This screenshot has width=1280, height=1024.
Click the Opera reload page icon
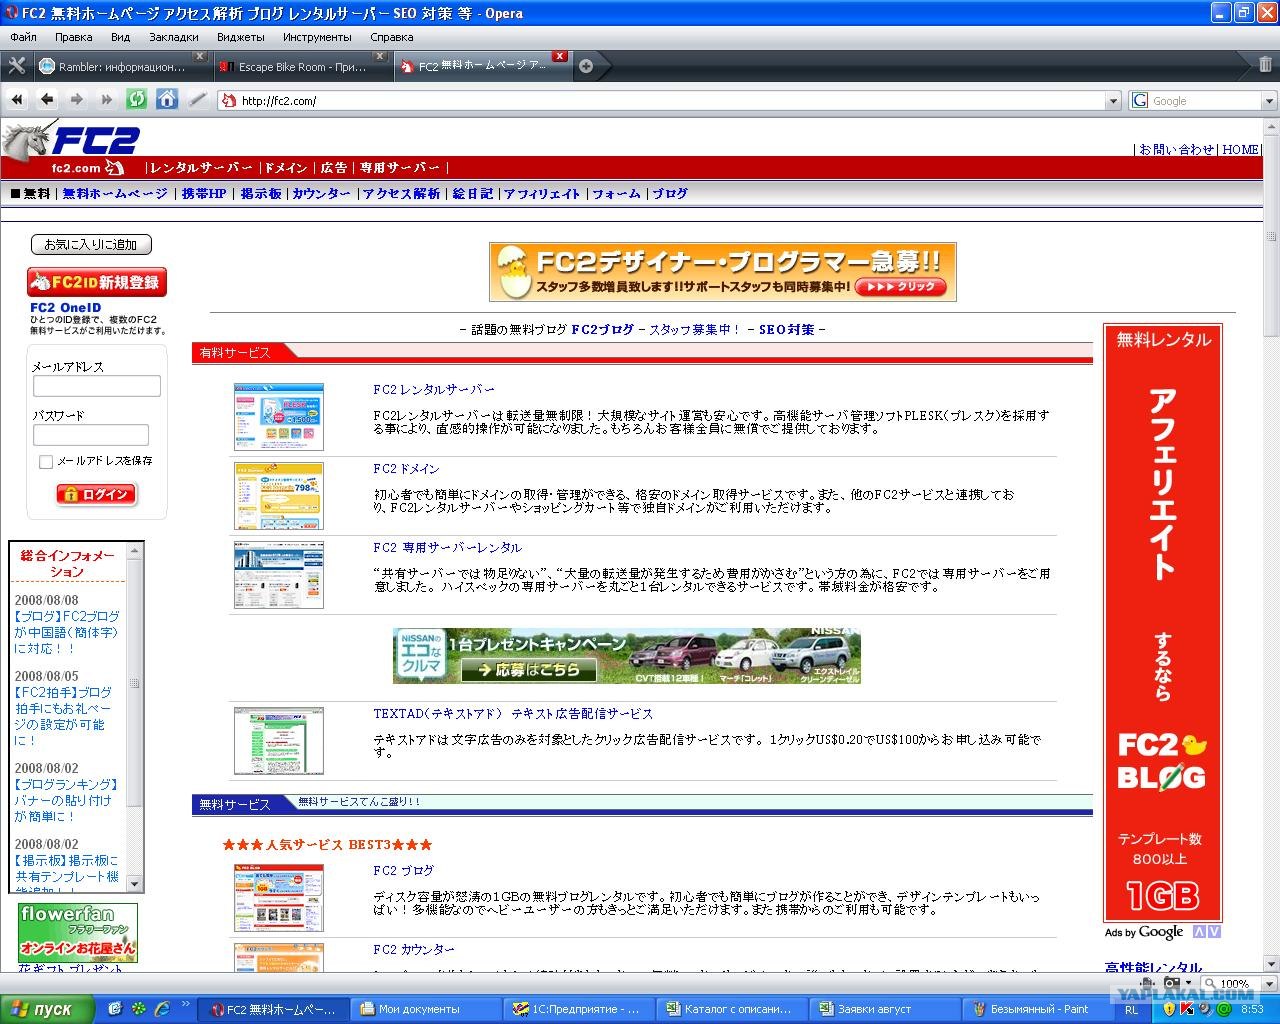pos(137,99)
